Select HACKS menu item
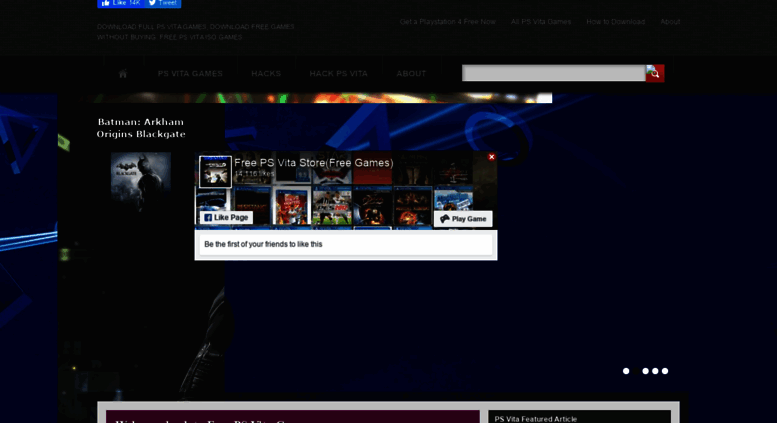This screenshot has height=423, width=777. point(266,73)
